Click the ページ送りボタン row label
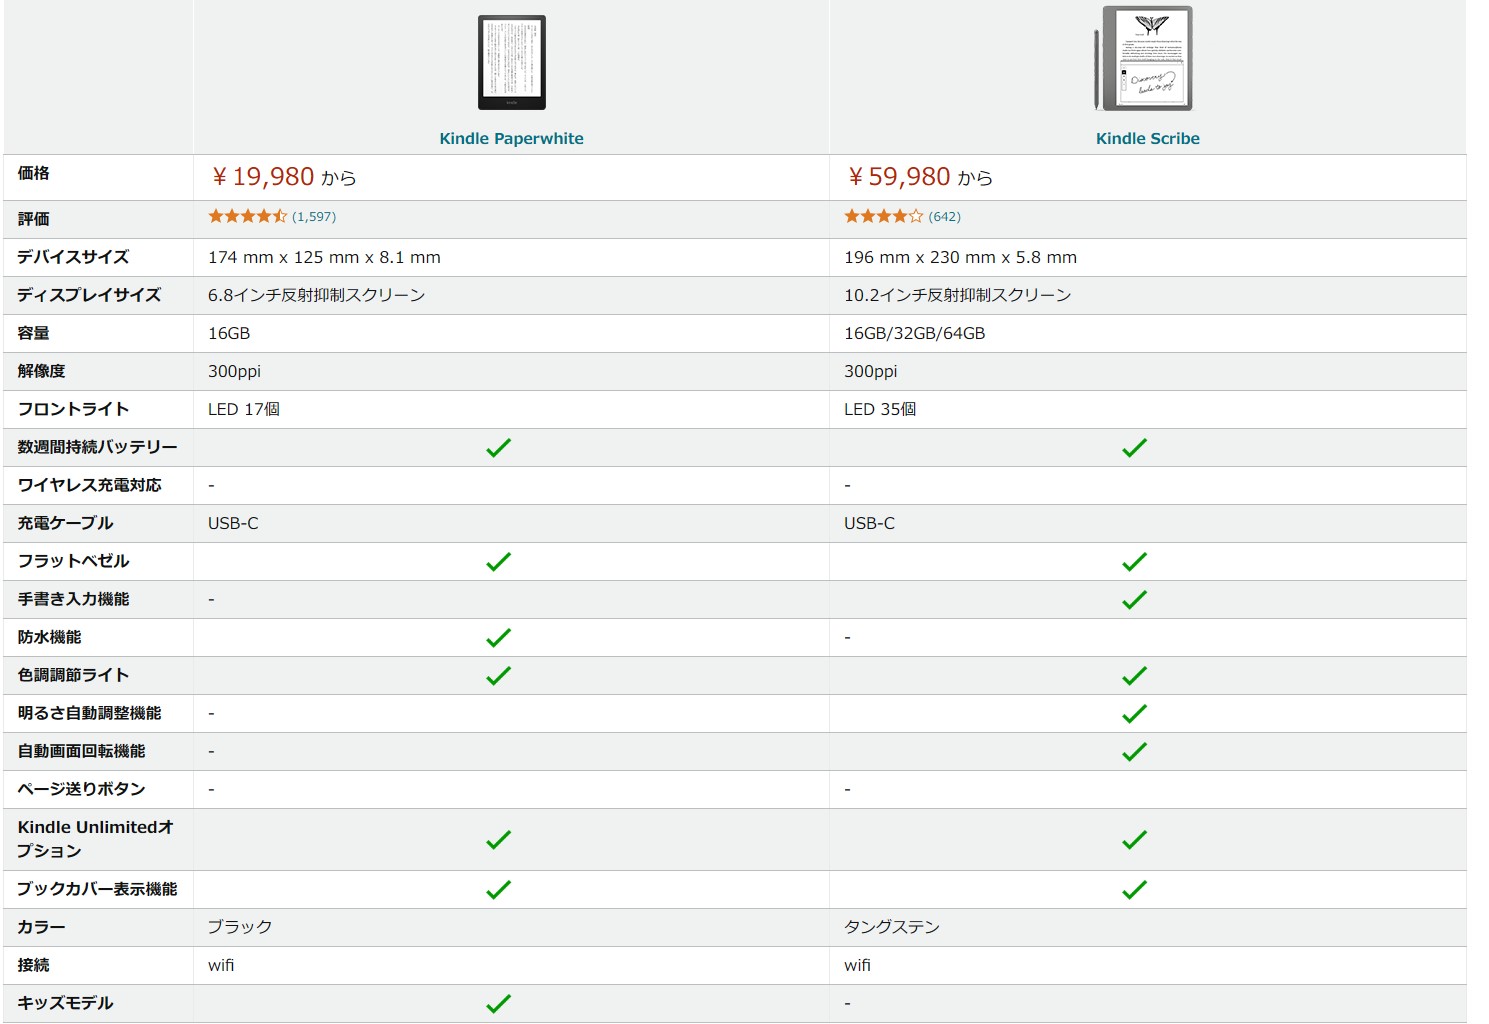 click(81, 789)
